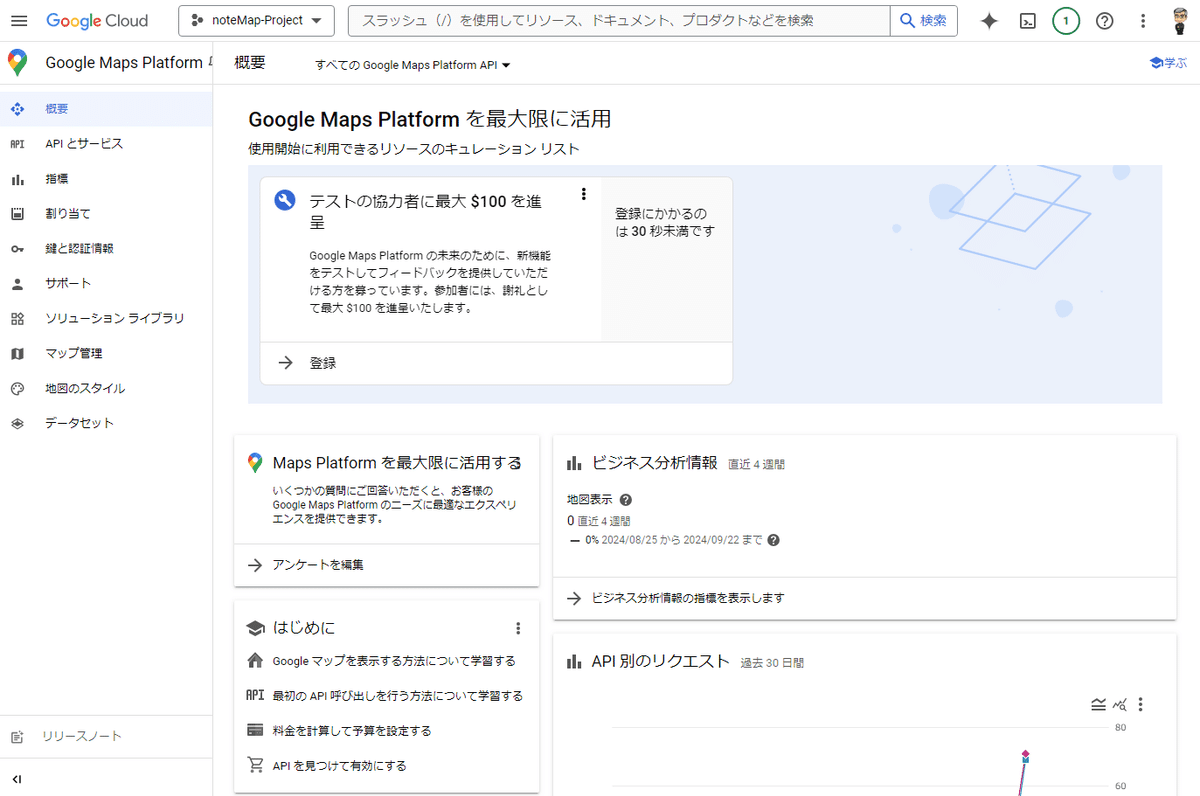Image resolution: width=1200 pixels, height=796 pixels.
Task: Open 指標 metrics in the sidebar
Action: 106,179
